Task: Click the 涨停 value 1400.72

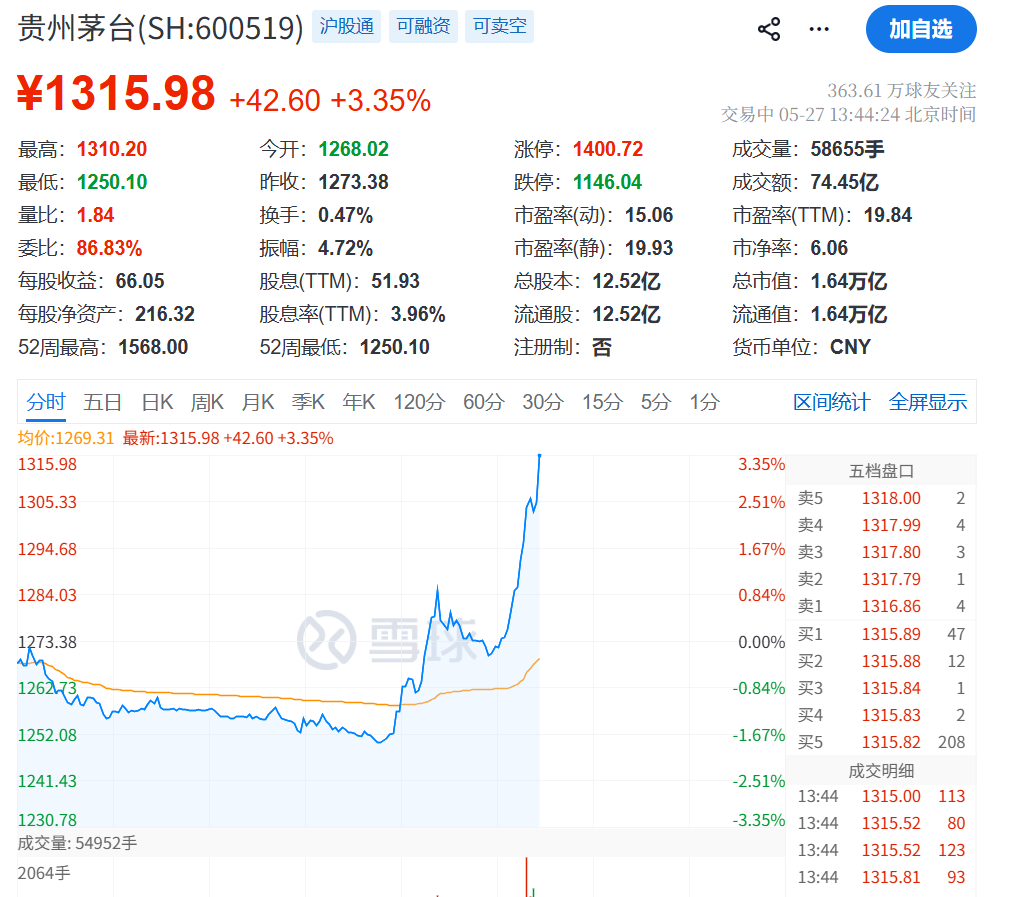Action: [x=608, y=150]
